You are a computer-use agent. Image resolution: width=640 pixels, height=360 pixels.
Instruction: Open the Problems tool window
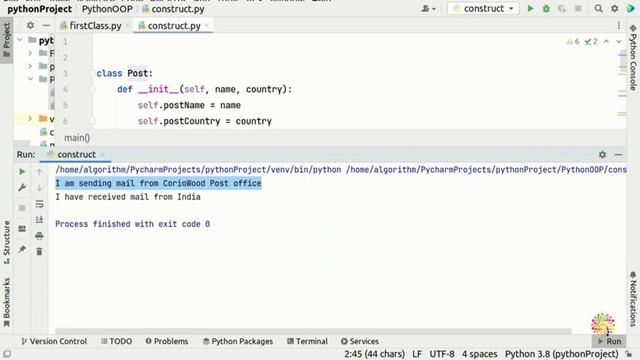coord(167,341)
